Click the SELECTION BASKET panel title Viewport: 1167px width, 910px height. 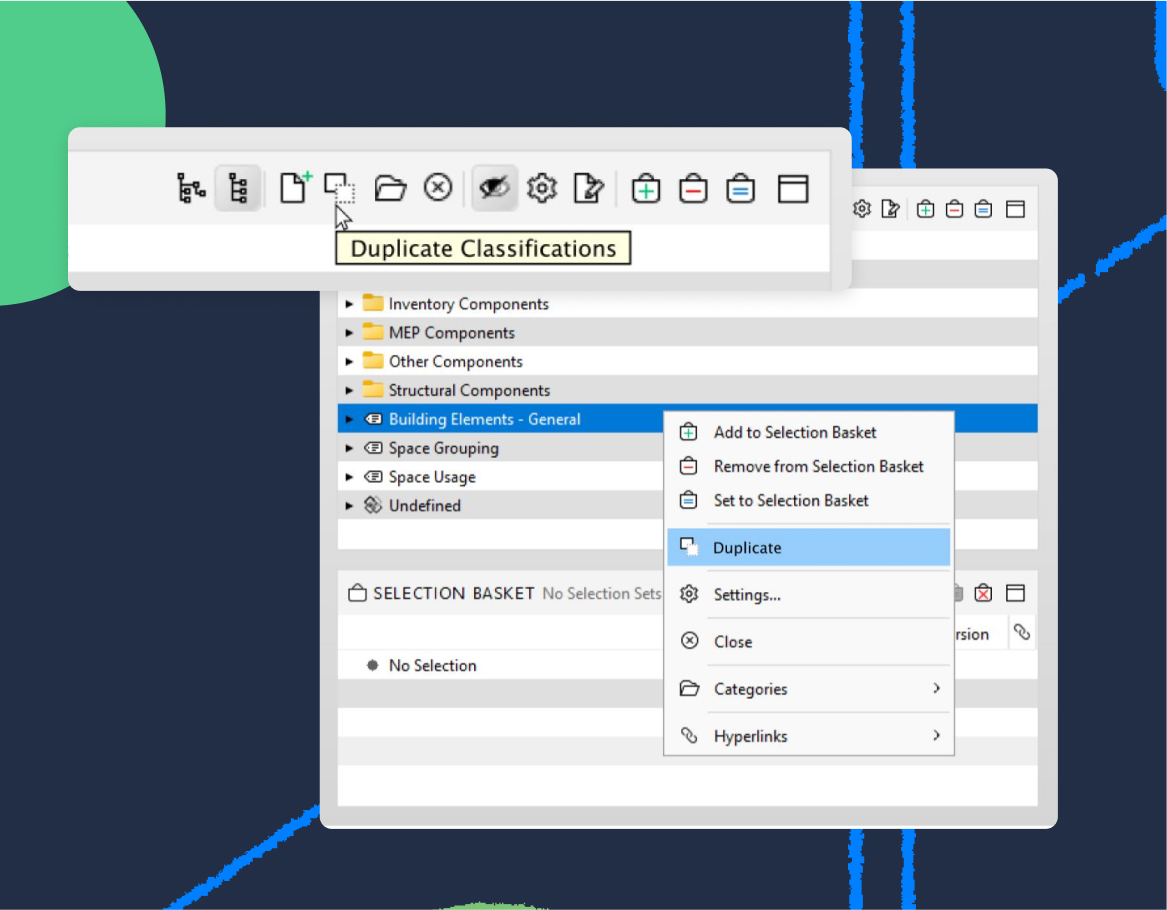(454, 593)
